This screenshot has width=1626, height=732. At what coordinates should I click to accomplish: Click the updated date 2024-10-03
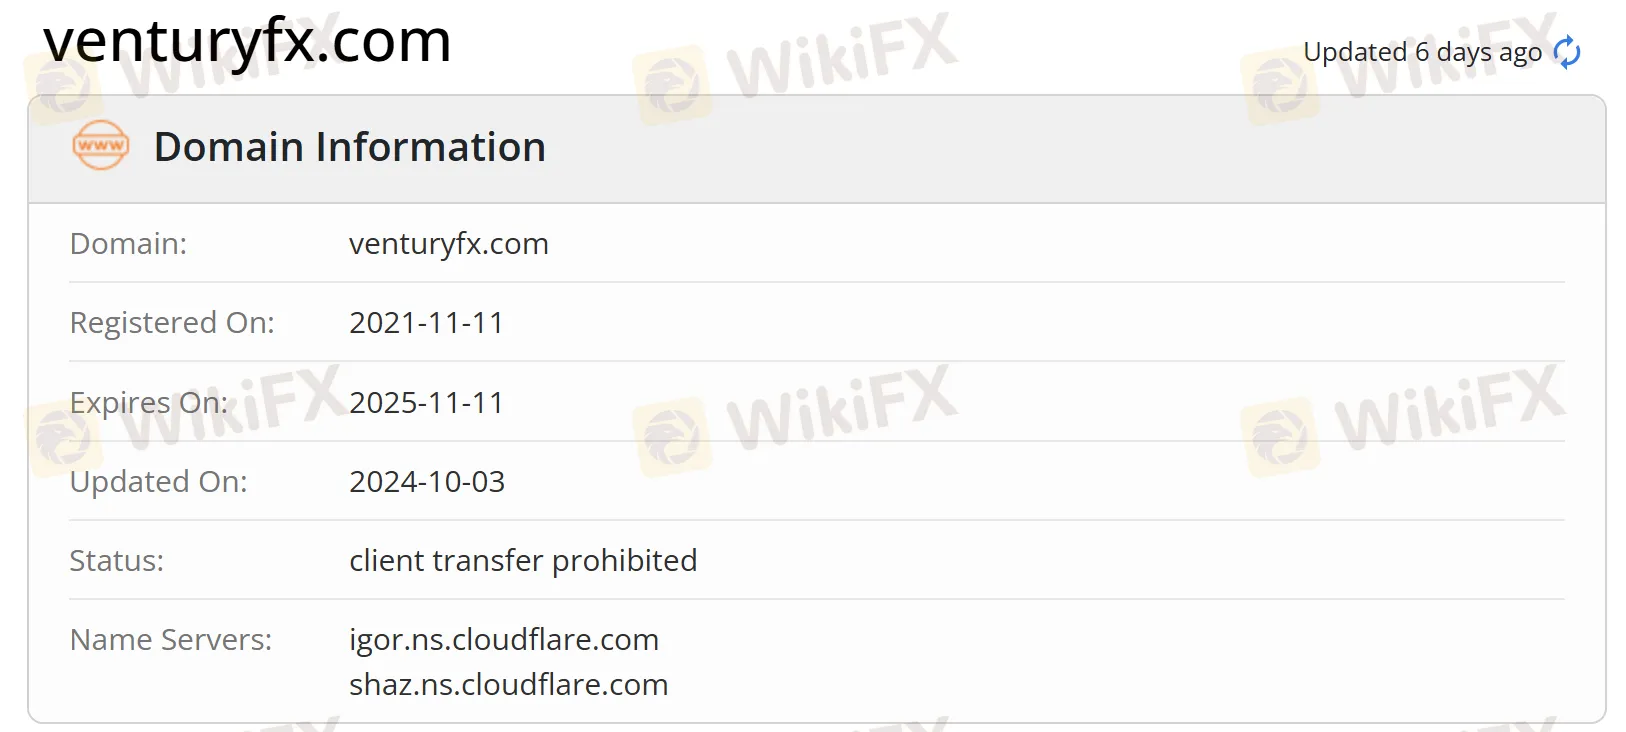427,481
